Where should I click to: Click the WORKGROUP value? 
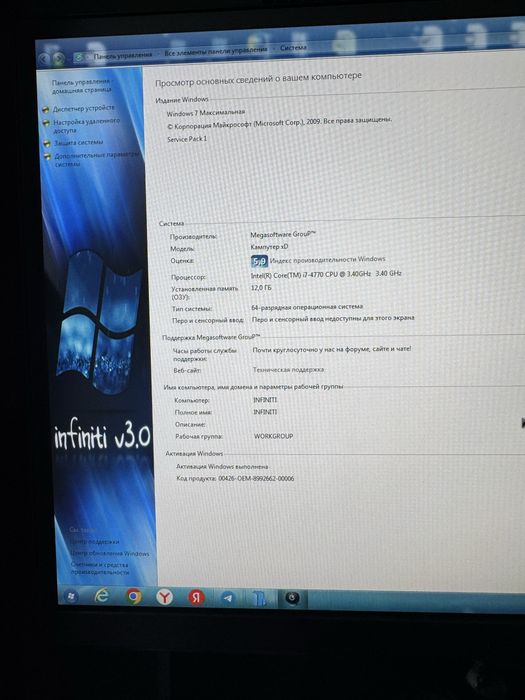273,436
